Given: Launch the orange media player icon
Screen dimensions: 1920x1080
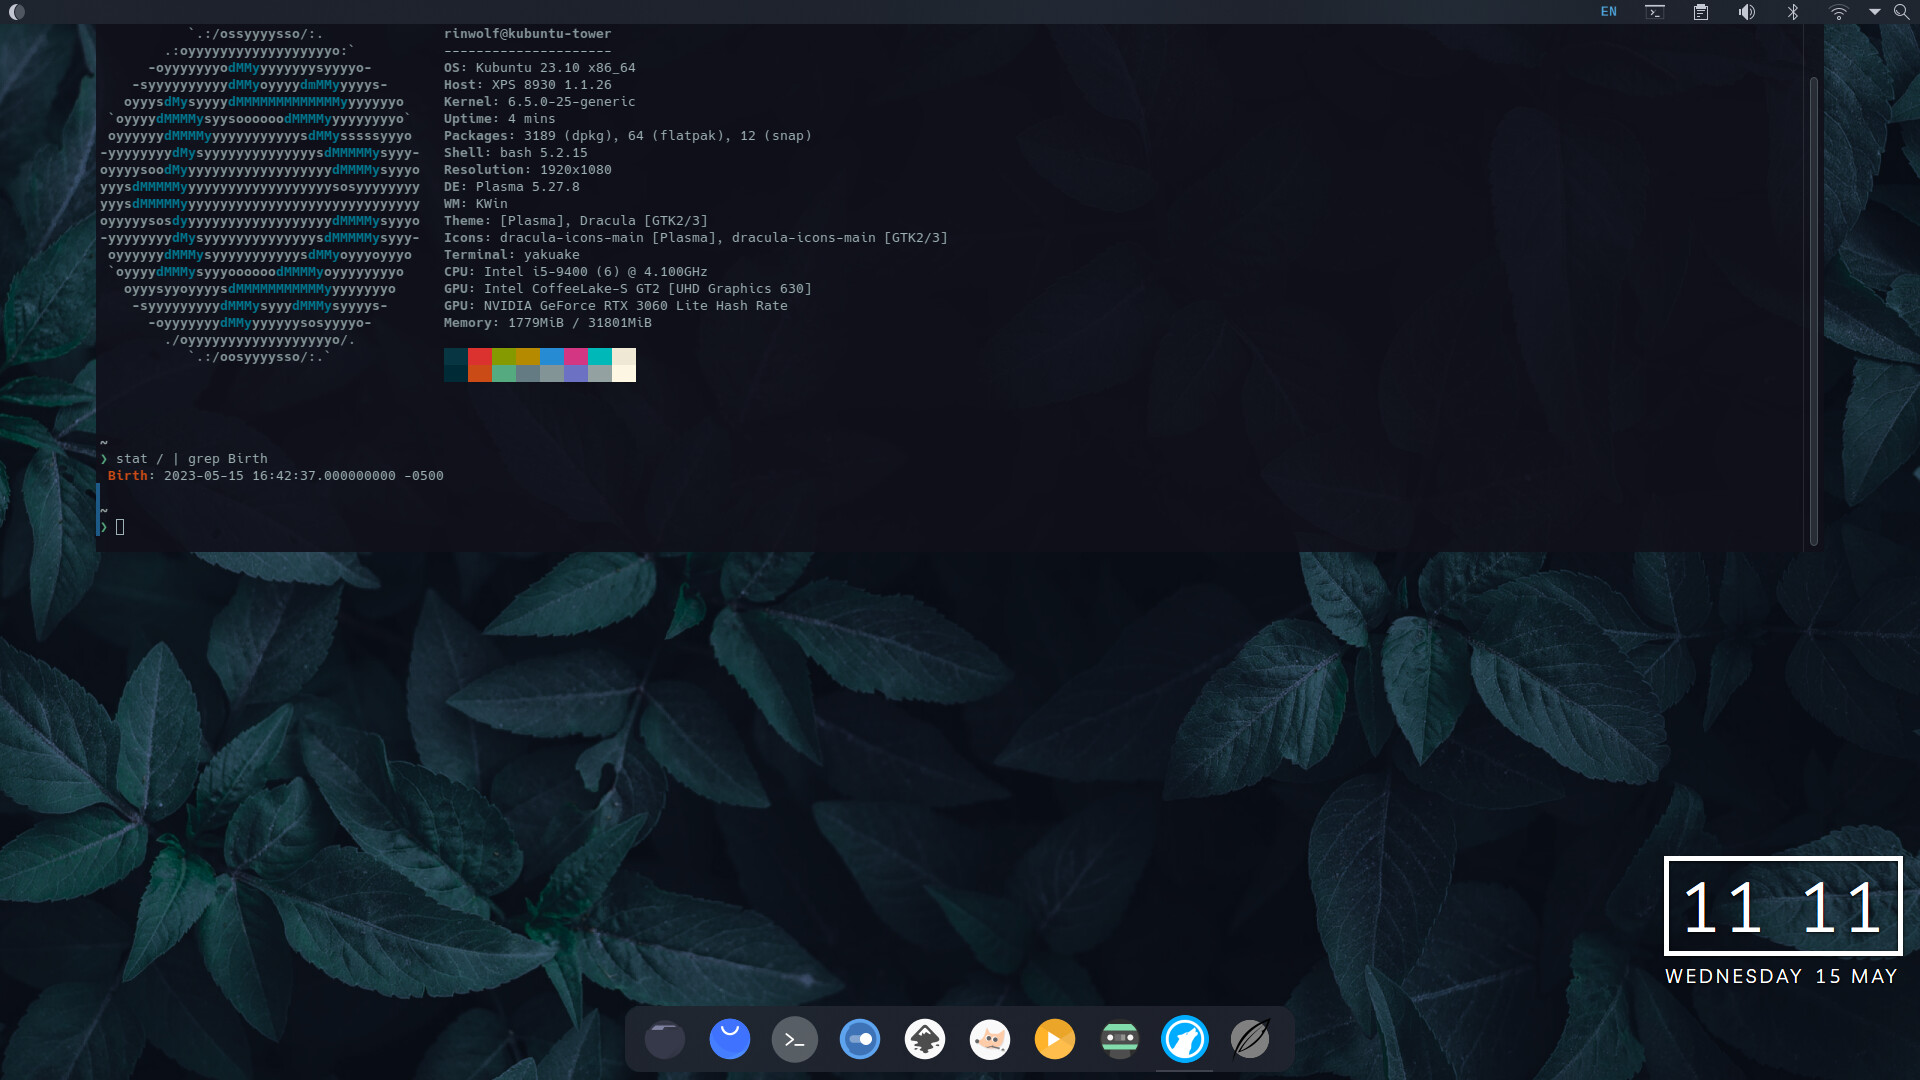Looking at the screenshot, I should pos(1054,1039).
